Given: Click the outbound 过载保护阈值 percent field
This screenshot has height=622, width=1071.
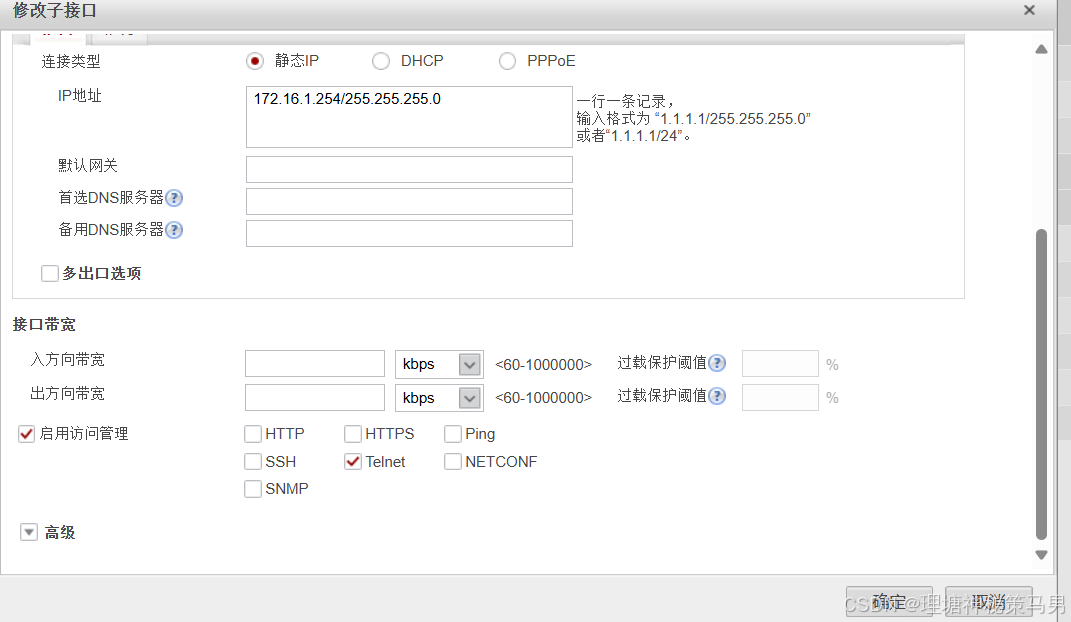Looking at the screenshot, I should coord(780,397).
